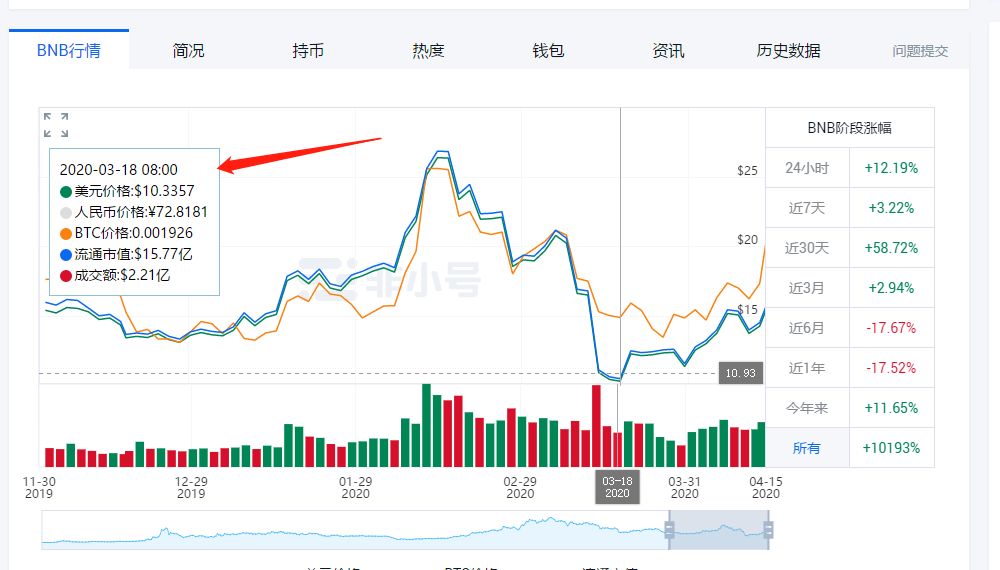Click the $20 price axis label
This screenshot has width=1000, height=570.
747,240
